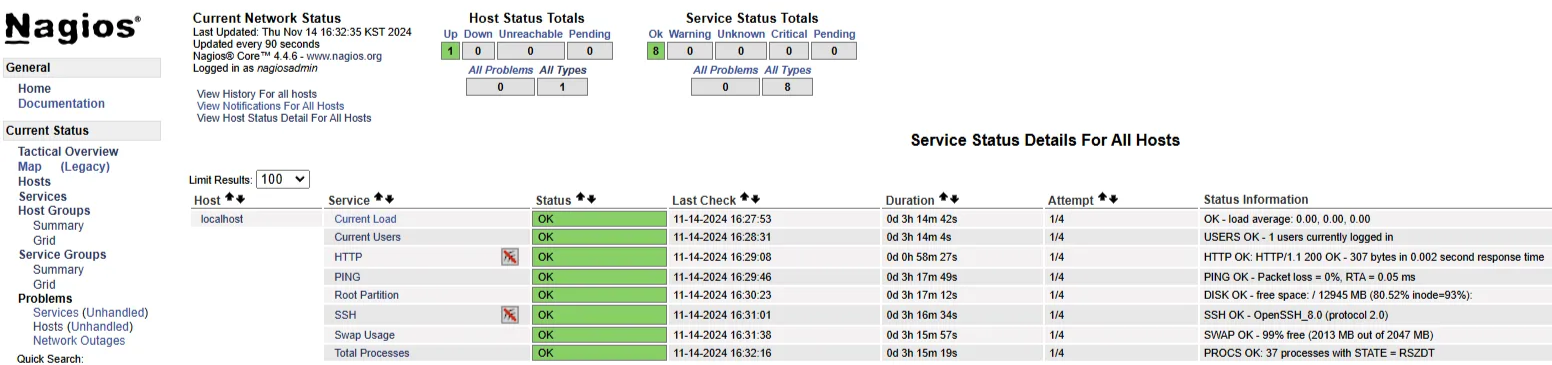Open the Current Load service
The image size is (1552, 365).
click(365, 219)
